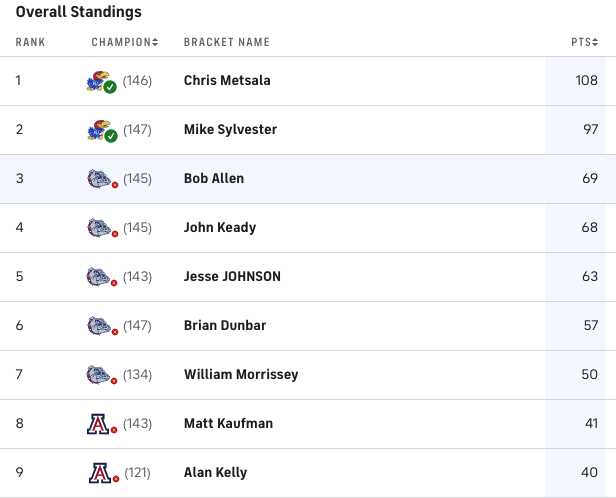616x498 pixels.
Task: Click Kansas Jayhawks logo in Chris Metsala row
Action: tap(97, 81)
